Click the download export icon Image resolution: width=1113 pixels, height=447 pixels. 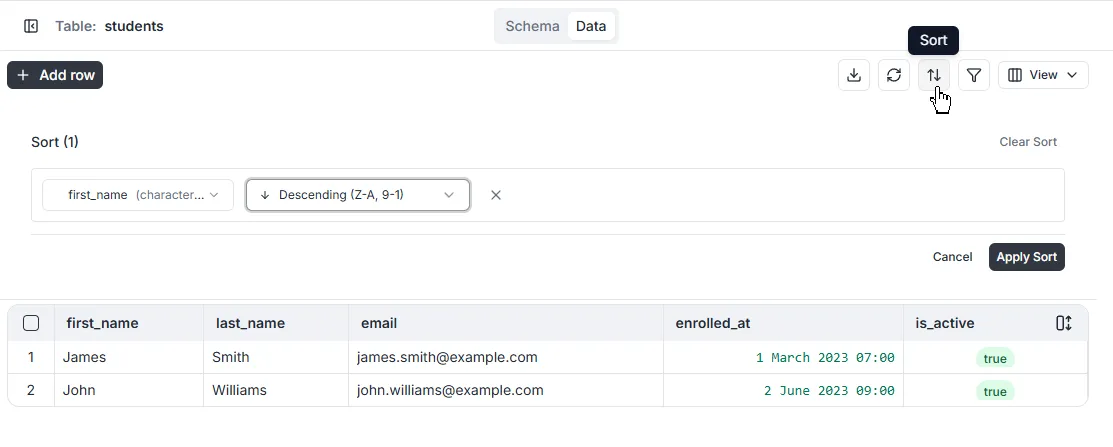[854, 75]
